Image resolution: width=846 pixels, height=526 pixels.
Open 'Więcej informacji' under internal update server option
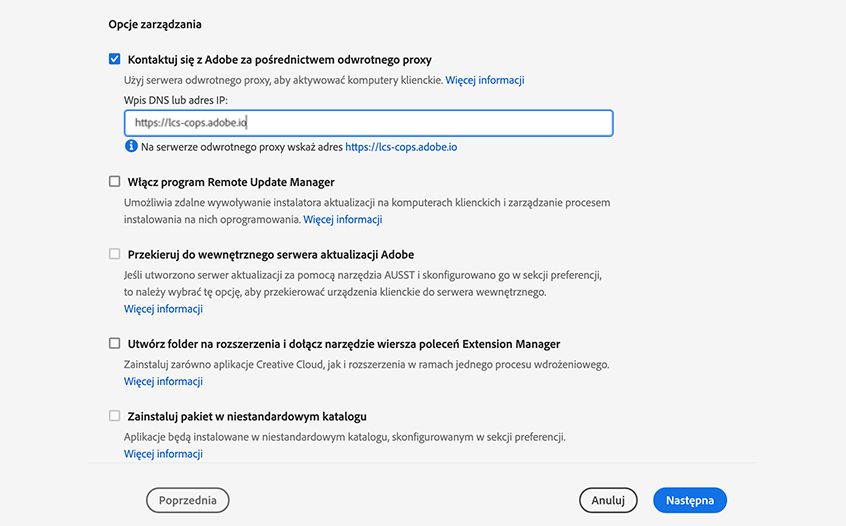pyautogui.click(x=163, y=309)
